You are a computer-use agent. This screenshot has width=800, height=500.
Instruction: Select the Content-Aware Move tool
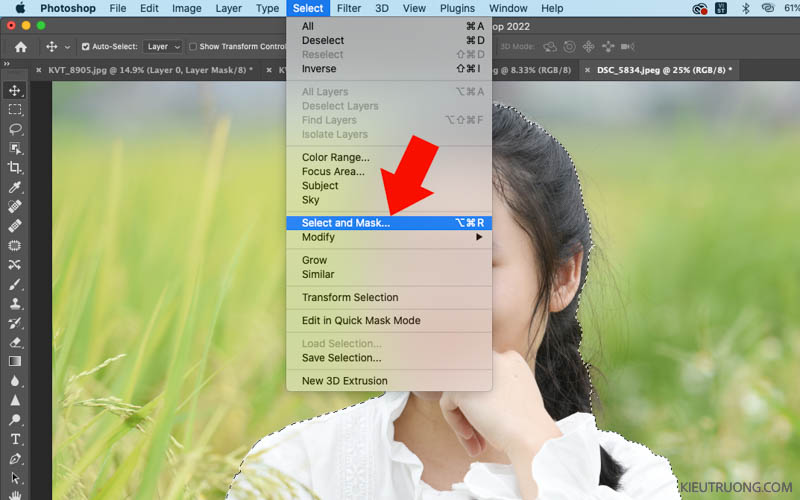click(15, 264)
